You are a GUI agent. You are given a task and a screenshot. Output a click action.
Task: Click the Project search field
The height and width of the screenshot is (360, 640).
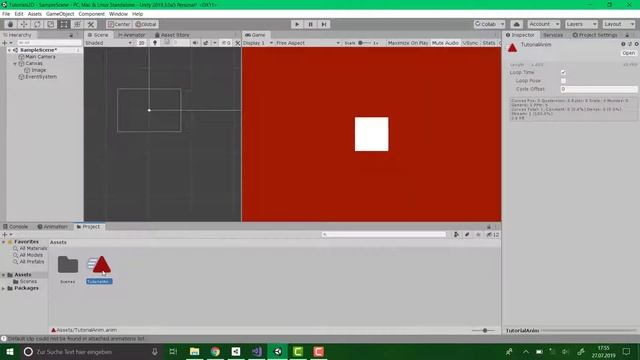[x=384, y=235]
